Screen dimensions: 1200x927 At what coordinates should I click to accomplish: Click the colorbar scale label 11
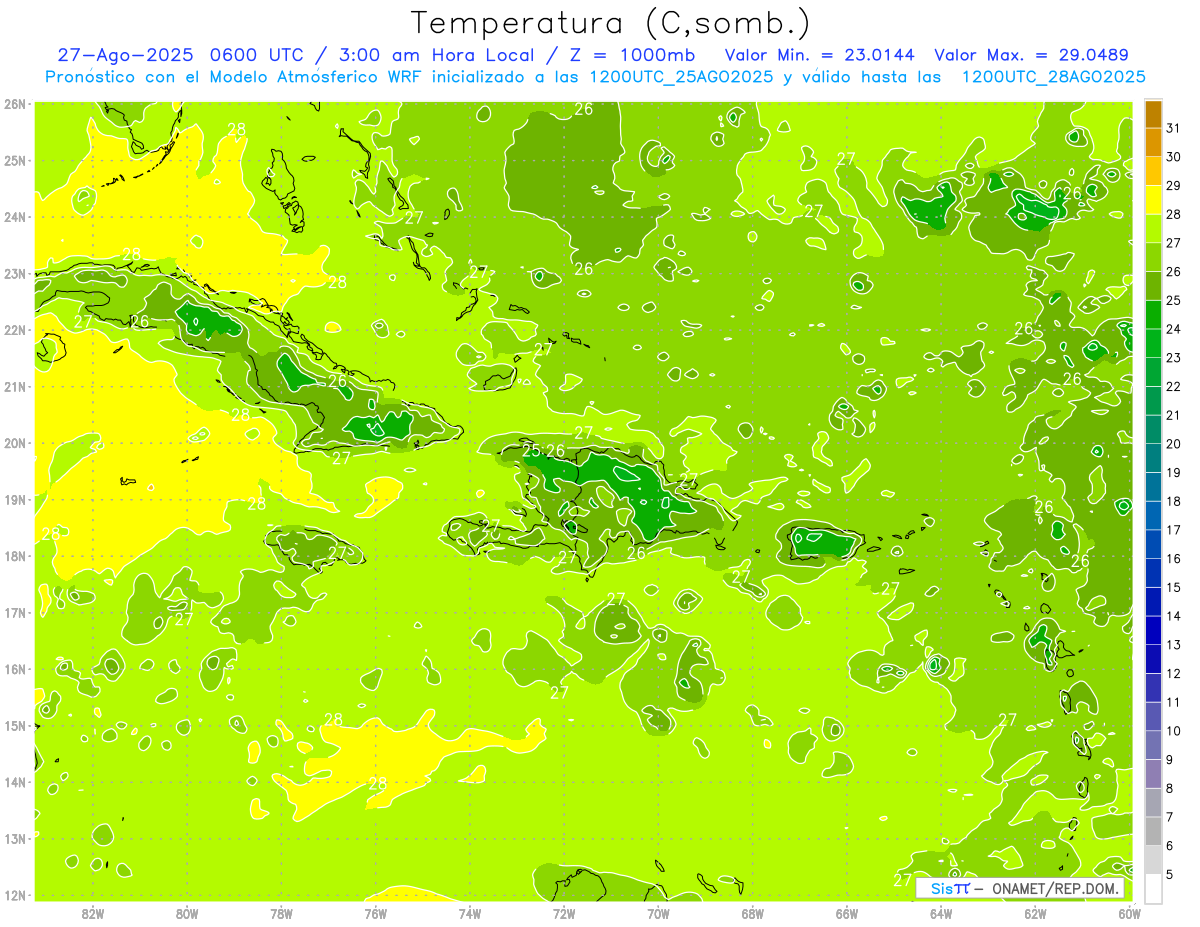click(x=1174, y=702)
